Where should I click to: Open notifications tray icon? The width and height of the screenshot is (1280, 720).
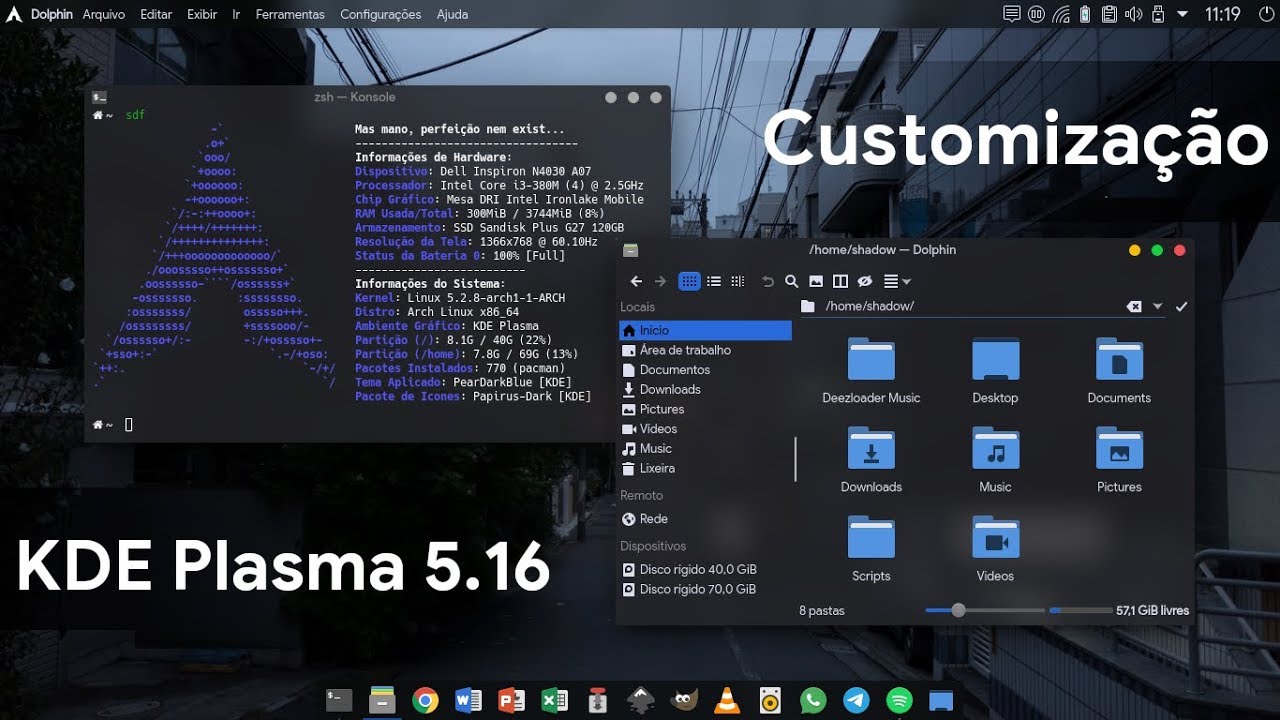[x=1012, y=14]
